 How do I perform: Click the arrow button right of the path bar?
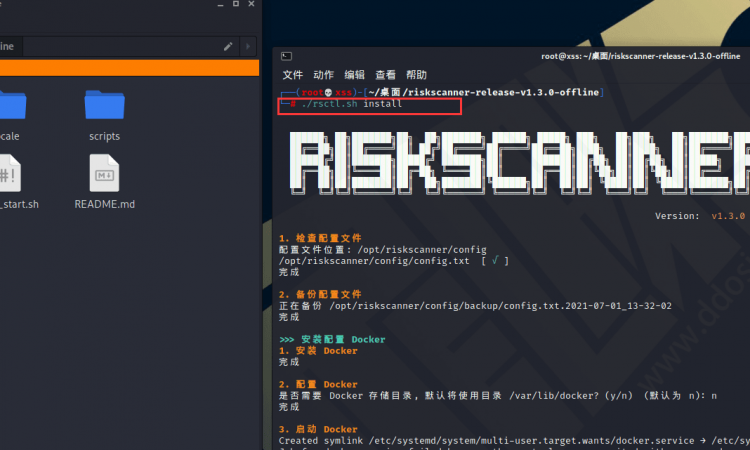coord(248,46)
